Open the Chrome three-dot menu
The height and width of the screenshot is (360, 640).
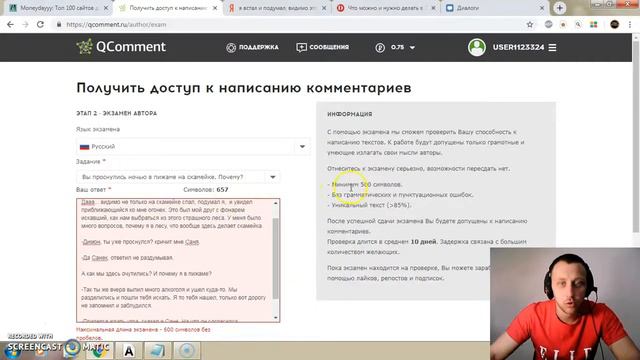tap(630, 24)
